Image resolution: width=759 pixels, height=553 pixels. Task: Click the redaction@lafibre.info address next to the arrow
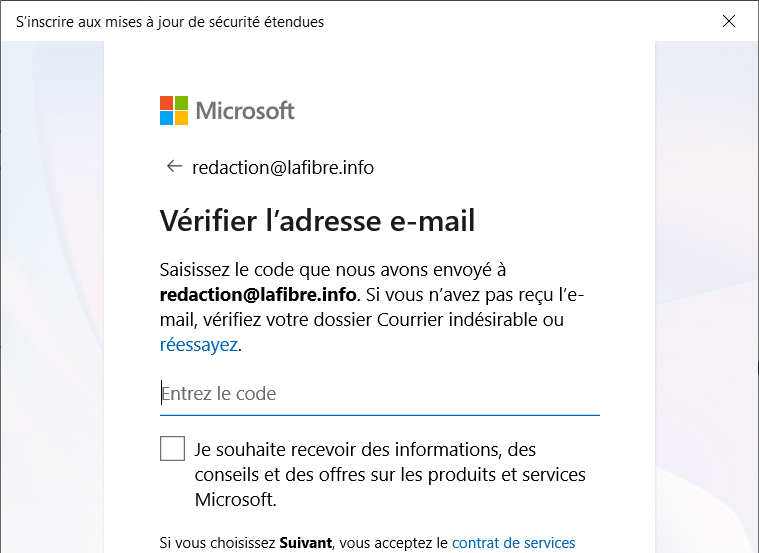pos(283,168)
